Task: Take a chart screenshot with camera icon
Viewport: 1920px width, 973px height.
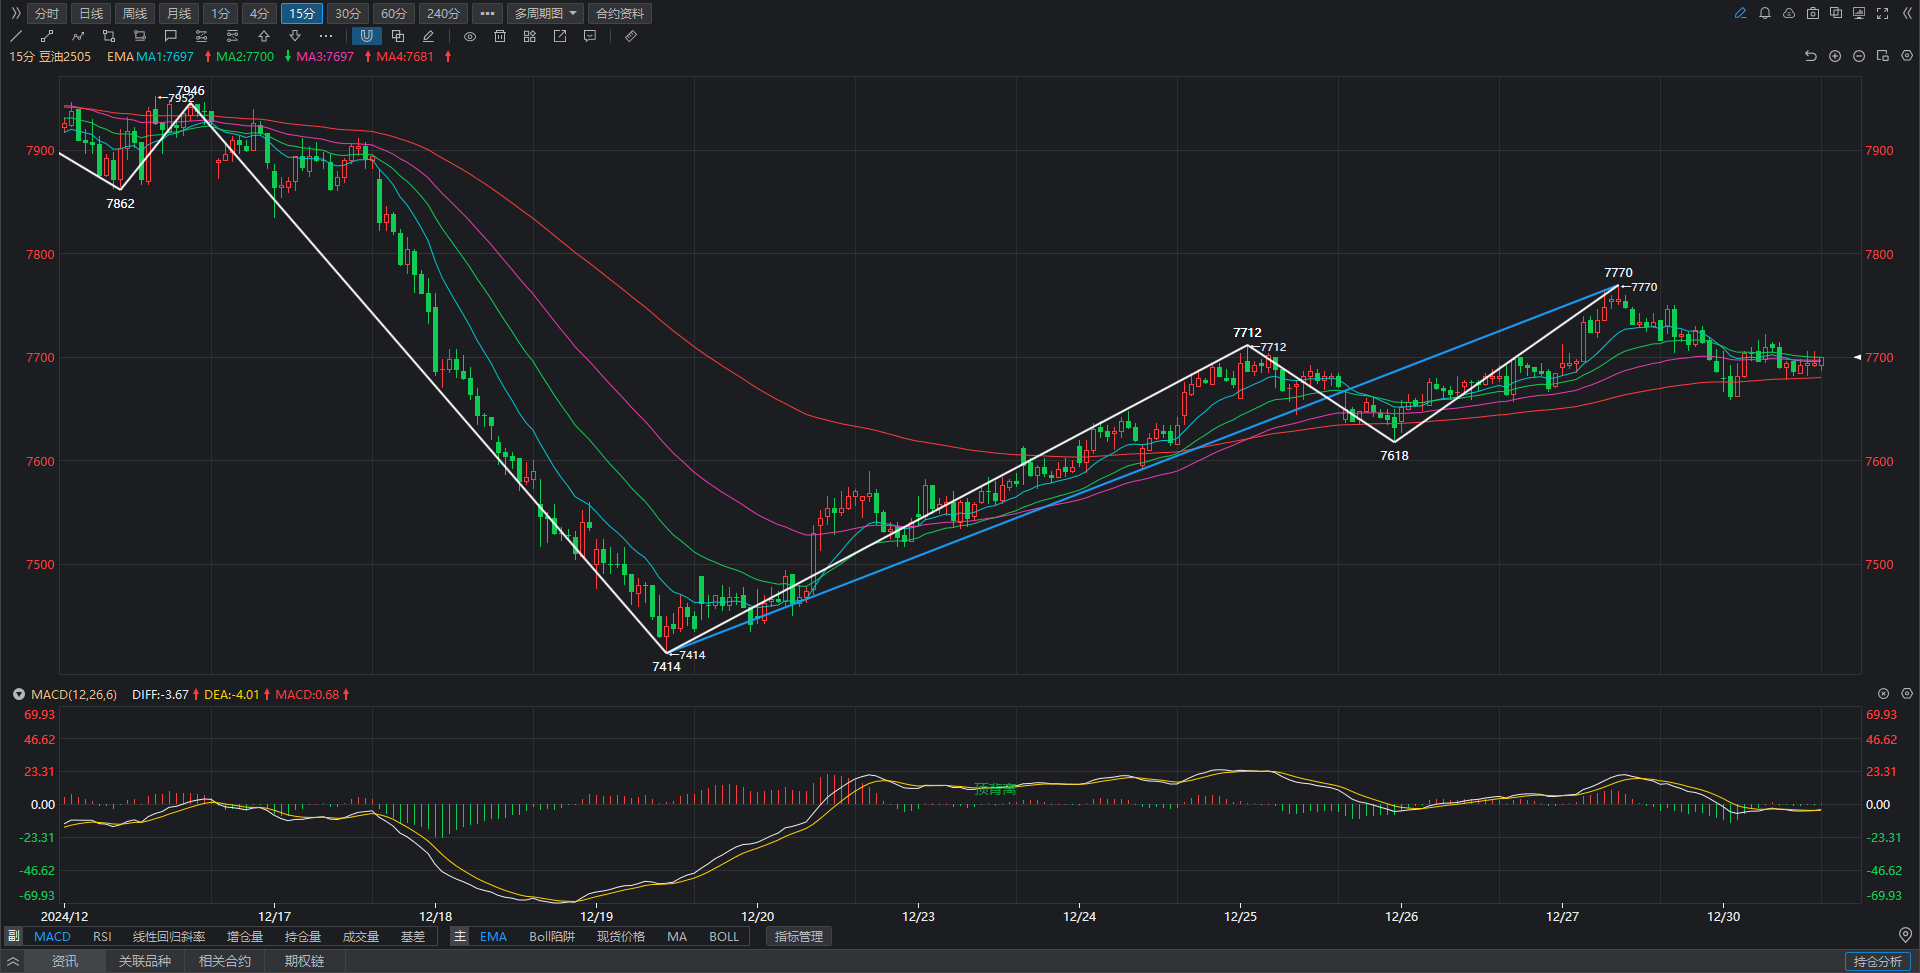Action: point(1813,13)
